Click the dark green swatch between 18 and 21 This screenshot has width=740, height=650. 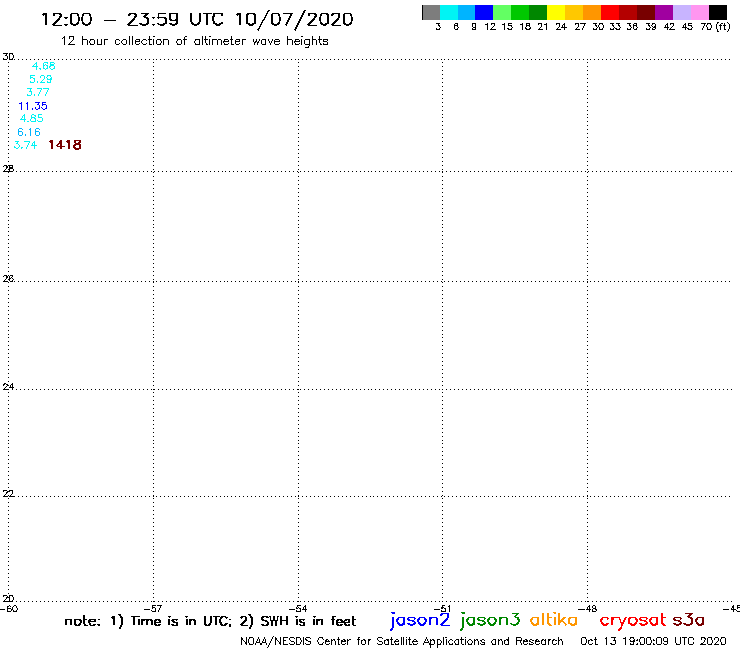[x=538, y=12]
